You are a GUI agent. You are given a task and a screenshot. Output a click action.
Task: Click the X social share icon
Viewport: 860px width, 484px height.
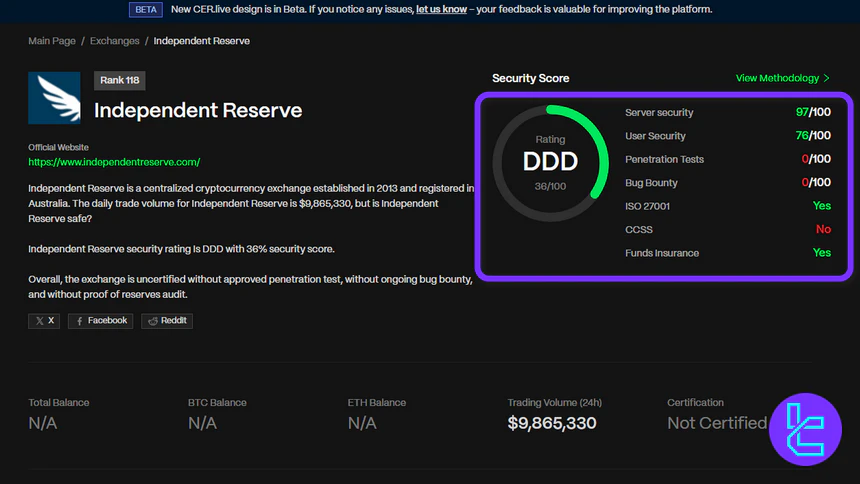point(44,321)
